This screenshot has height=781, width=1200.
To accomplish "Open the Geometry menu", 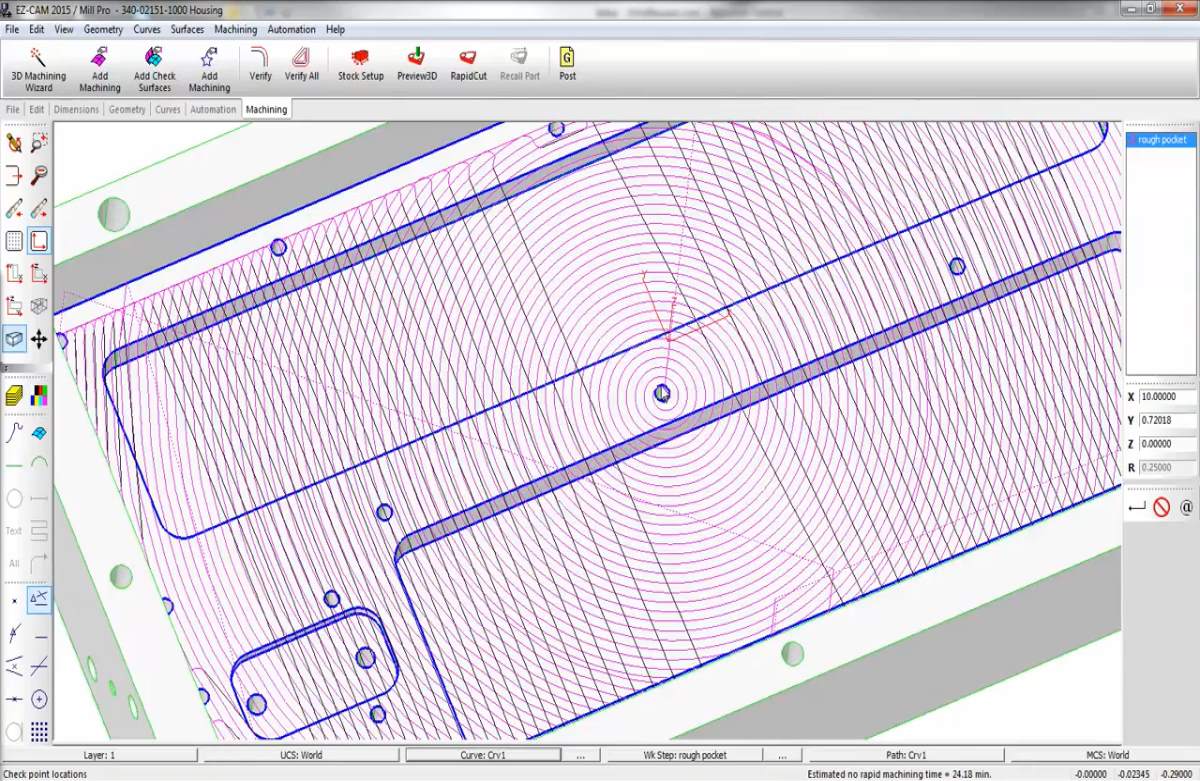I will click(x=103, y=30).
